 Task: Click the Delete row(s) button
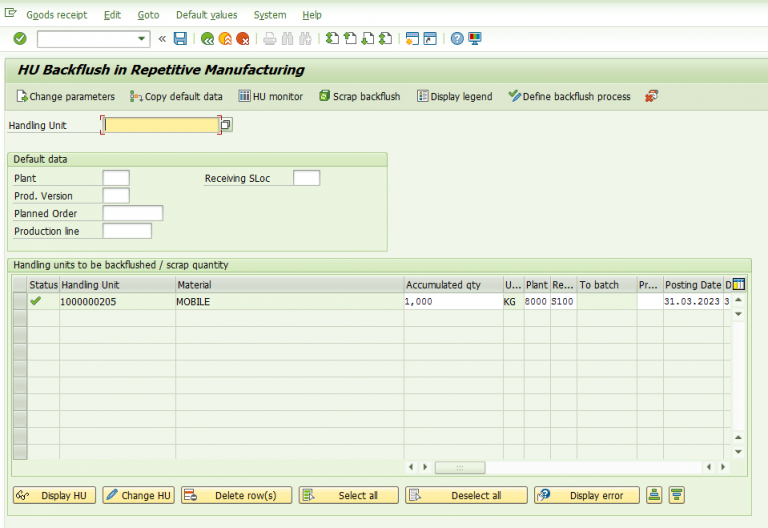pos(236,495)
